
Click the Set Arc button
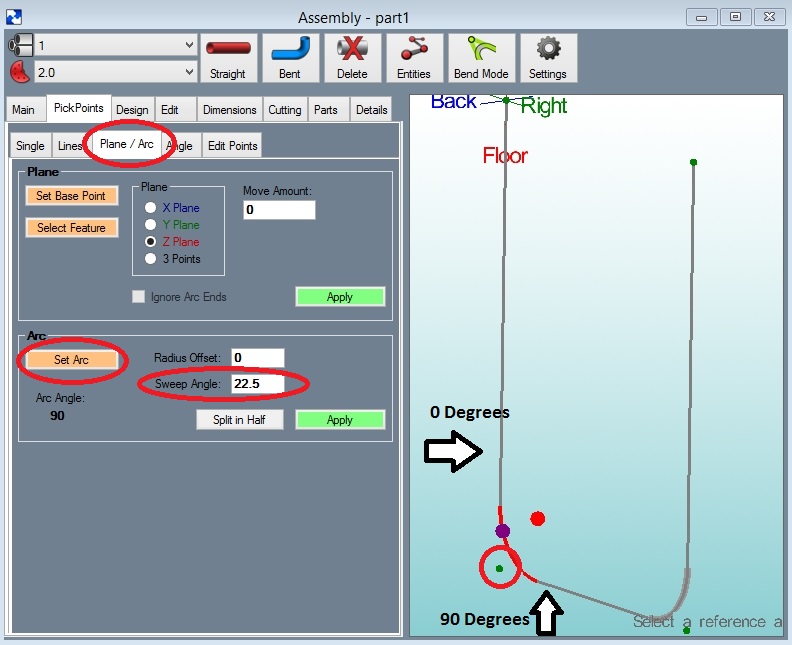[72, 359]
